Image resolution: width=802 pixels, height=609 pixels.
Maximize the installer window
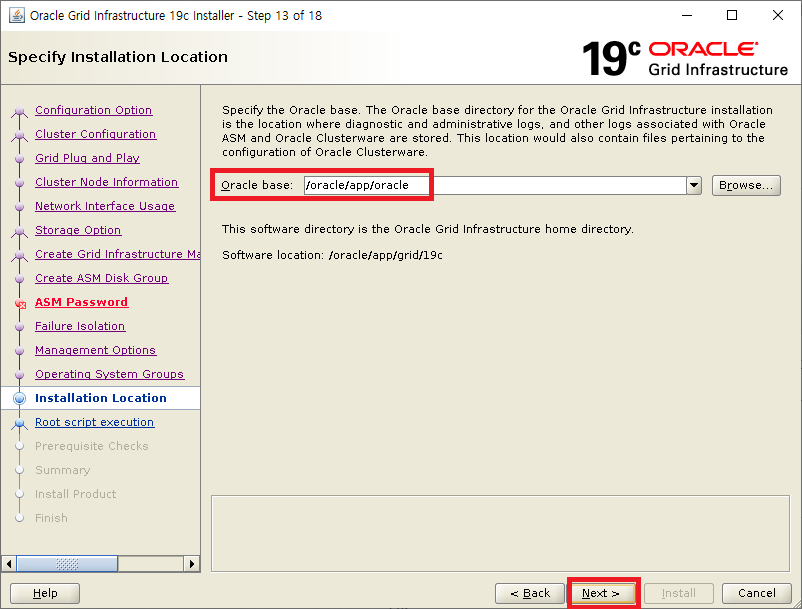732,15
